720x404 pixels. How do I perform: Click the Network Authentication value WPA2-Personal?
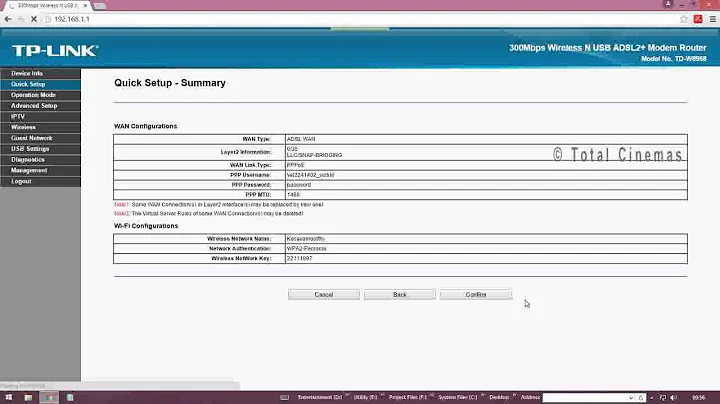click(x=307, y=249)
